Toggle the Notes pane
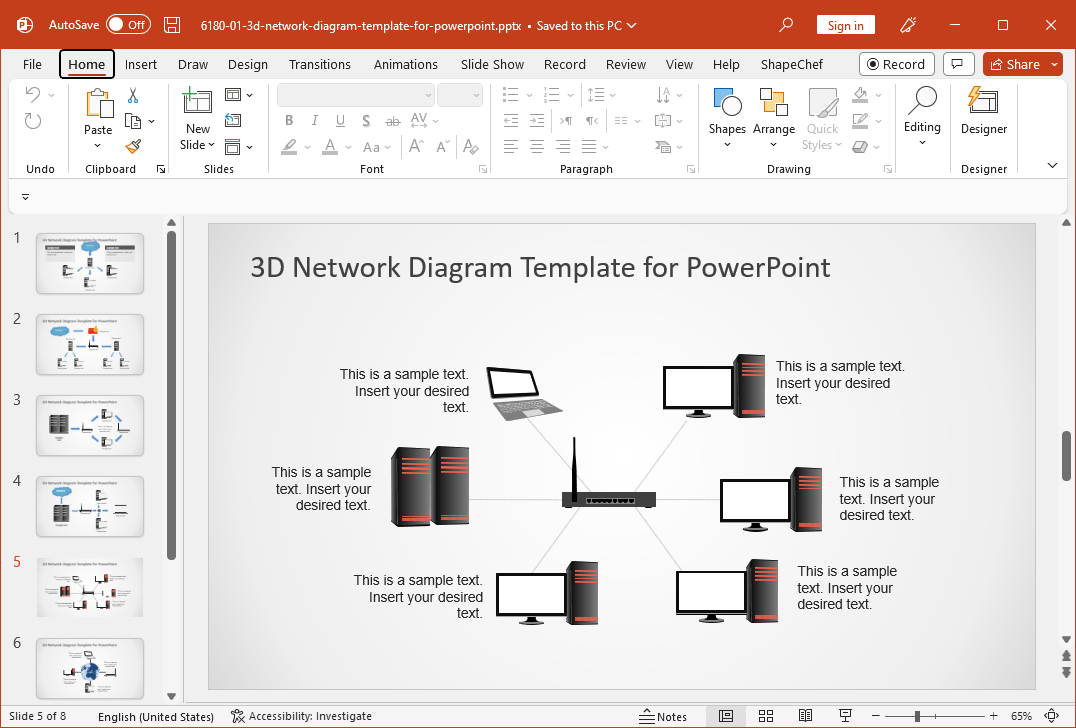The height and width of the screenshot is (728, 1076). [663, 716]
